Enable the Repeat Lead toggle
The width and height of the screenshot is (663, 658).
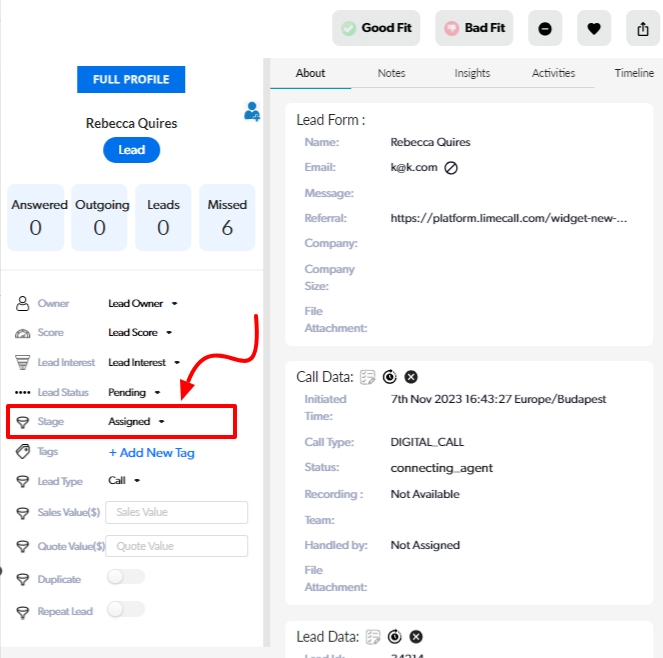click(x=126, y=609)
